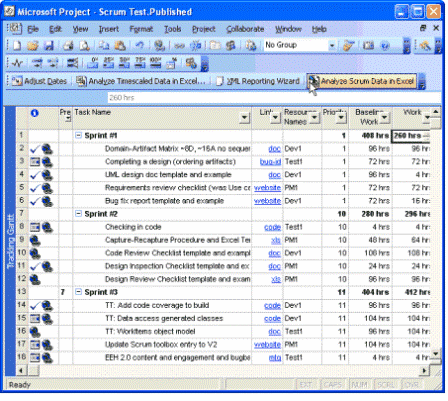Click the entry bar showing 260 hrs
448x401 pixels.
274,98
